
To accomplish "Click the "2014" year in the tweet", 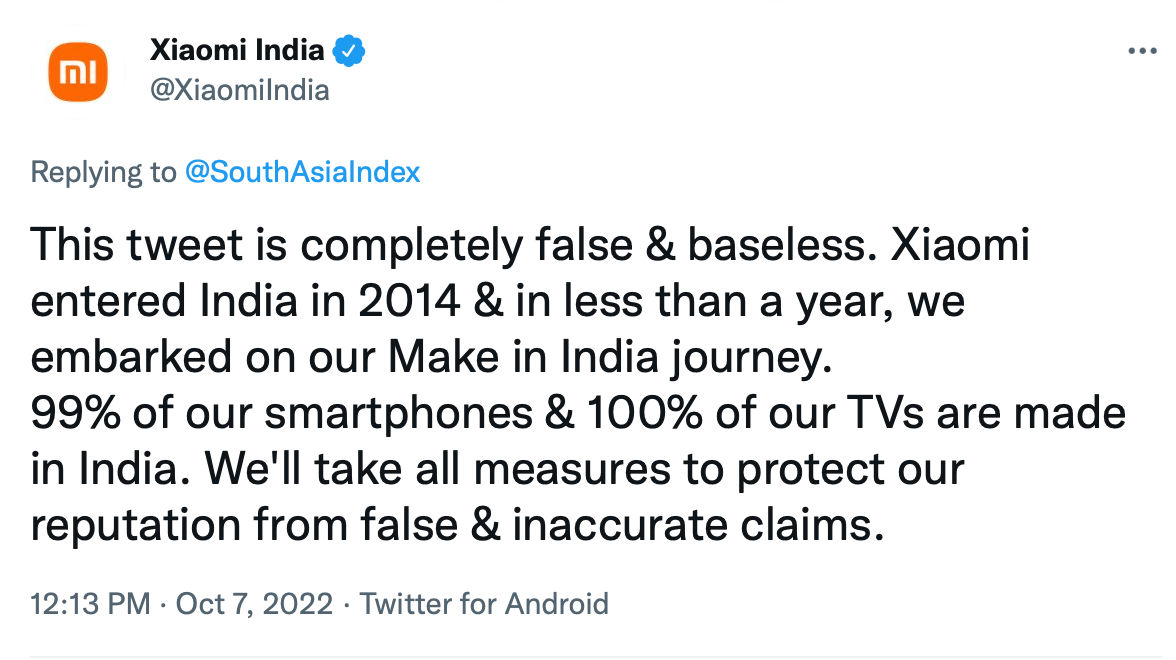I will click(409, 302).
